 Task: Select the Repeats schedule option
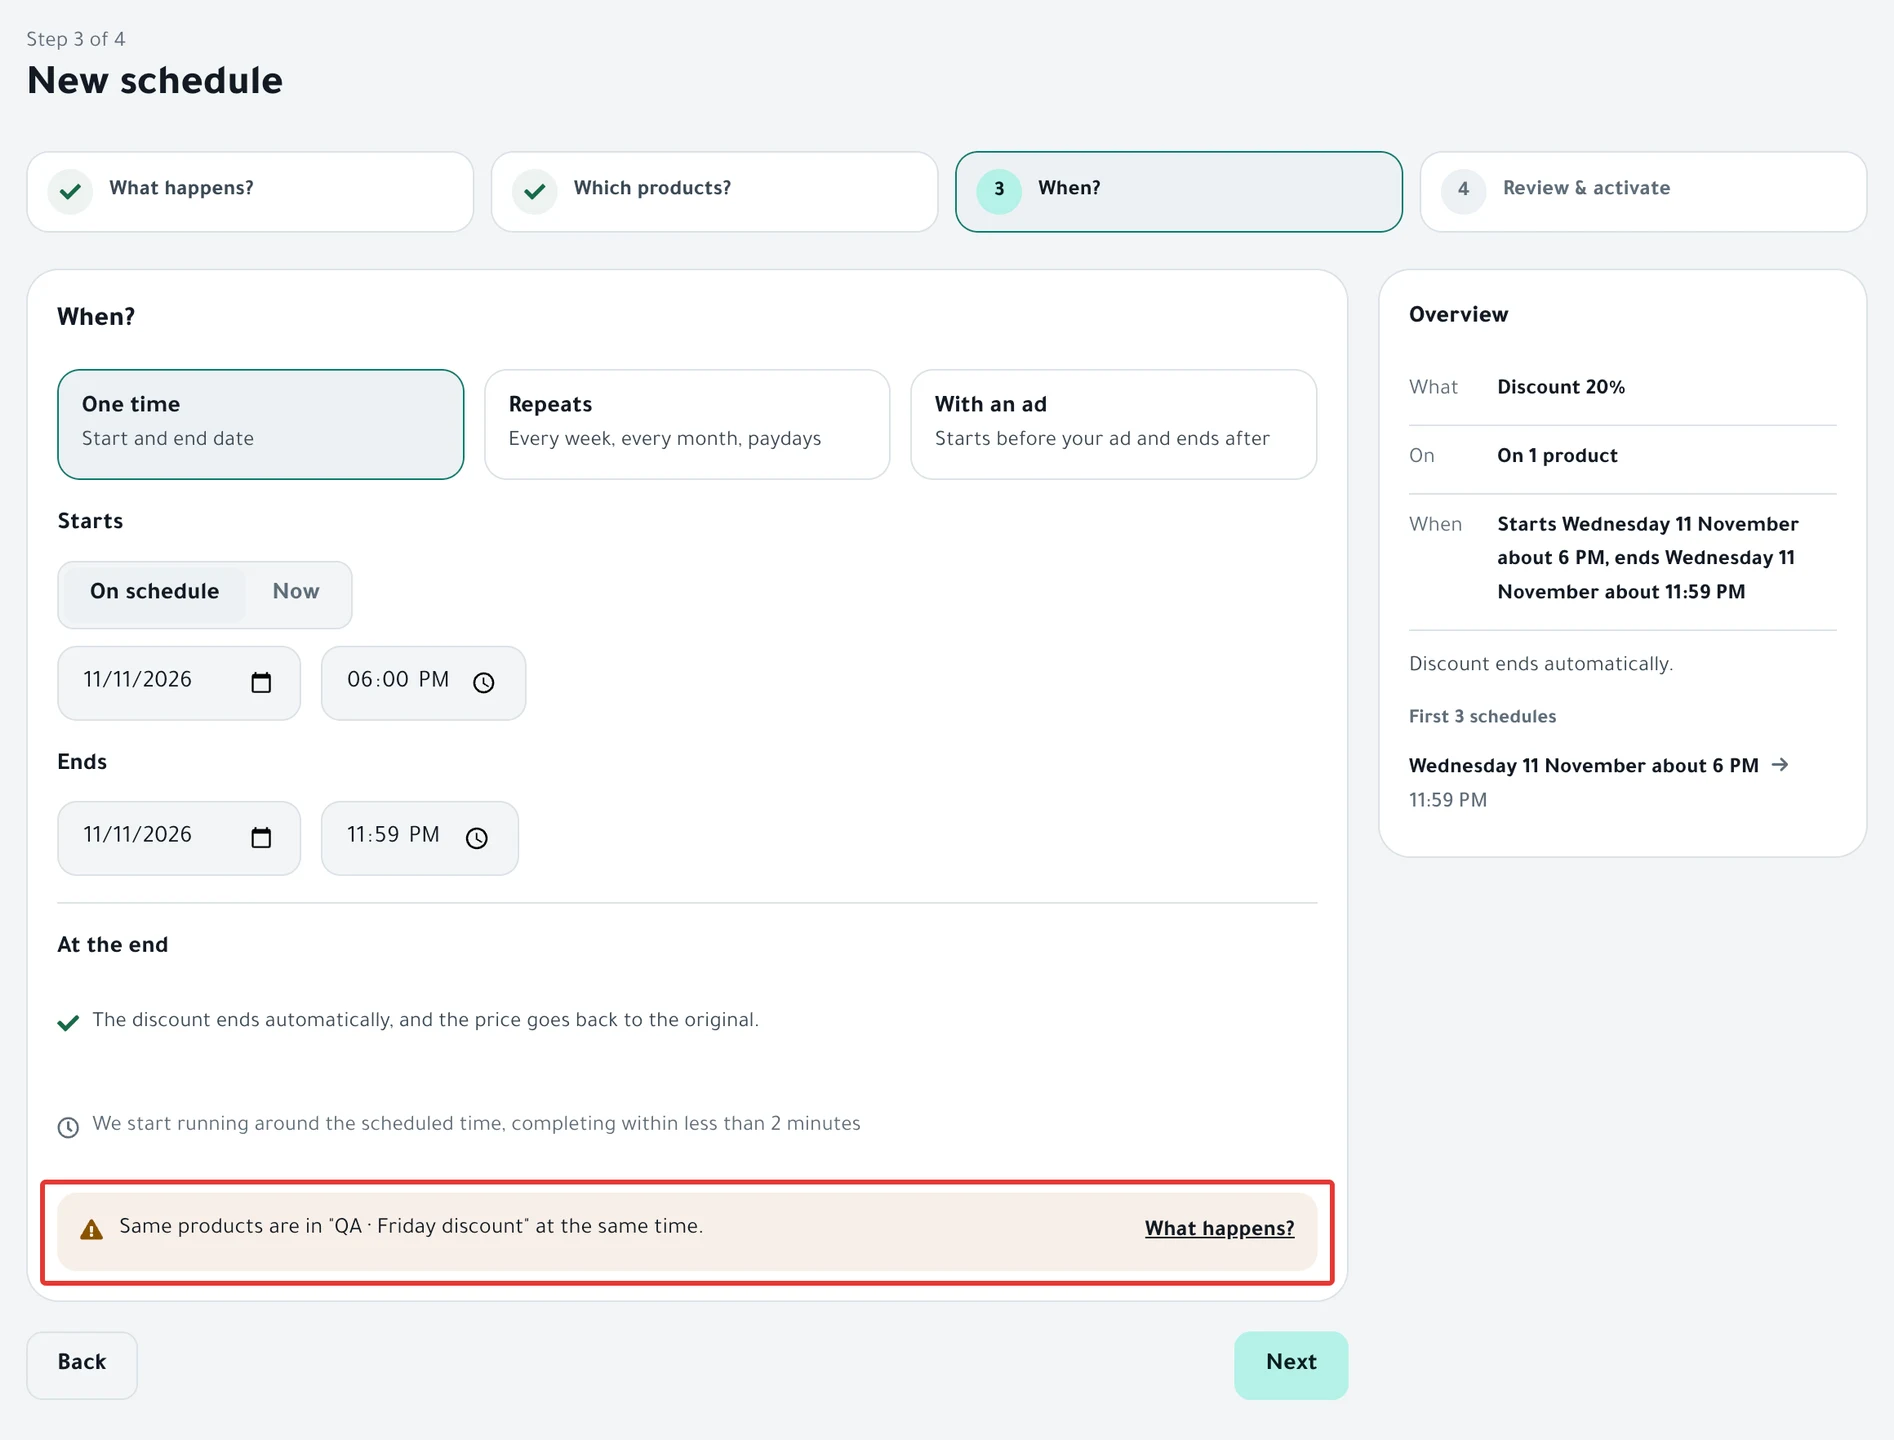click(687, 424)
